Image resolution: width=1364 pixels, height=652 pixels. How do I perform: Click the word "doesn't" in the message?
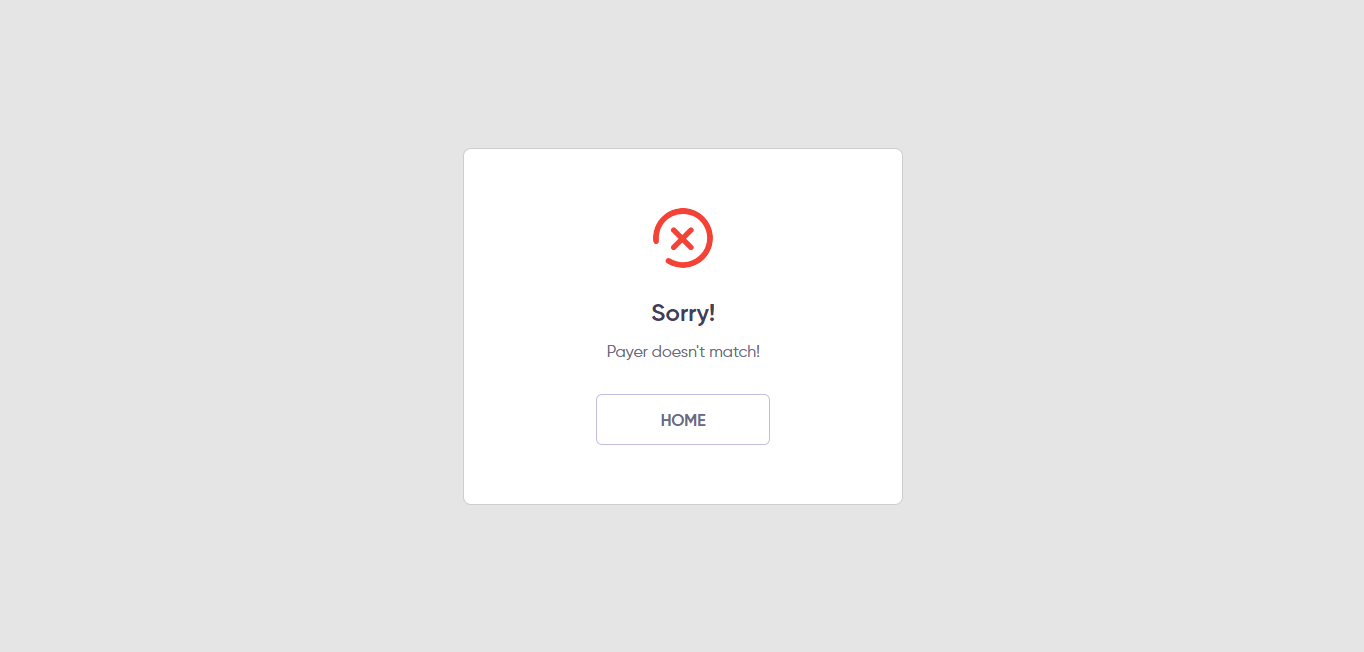pyautogui.click(x=678, y=352)
